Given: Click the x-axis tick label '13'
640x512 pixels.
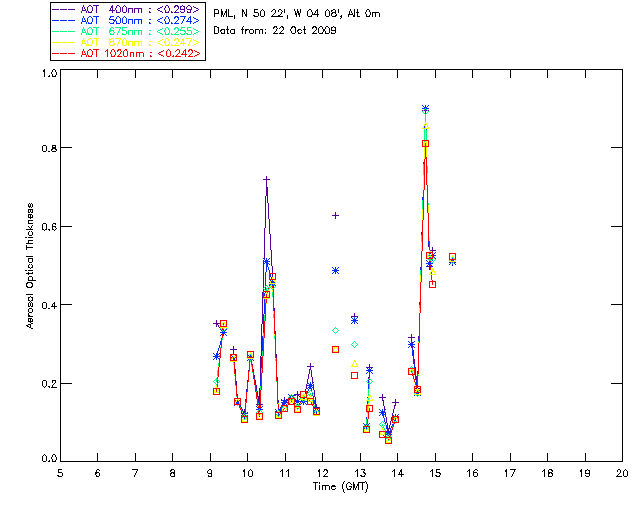Looking at the screenshot, I should [360, 473].
